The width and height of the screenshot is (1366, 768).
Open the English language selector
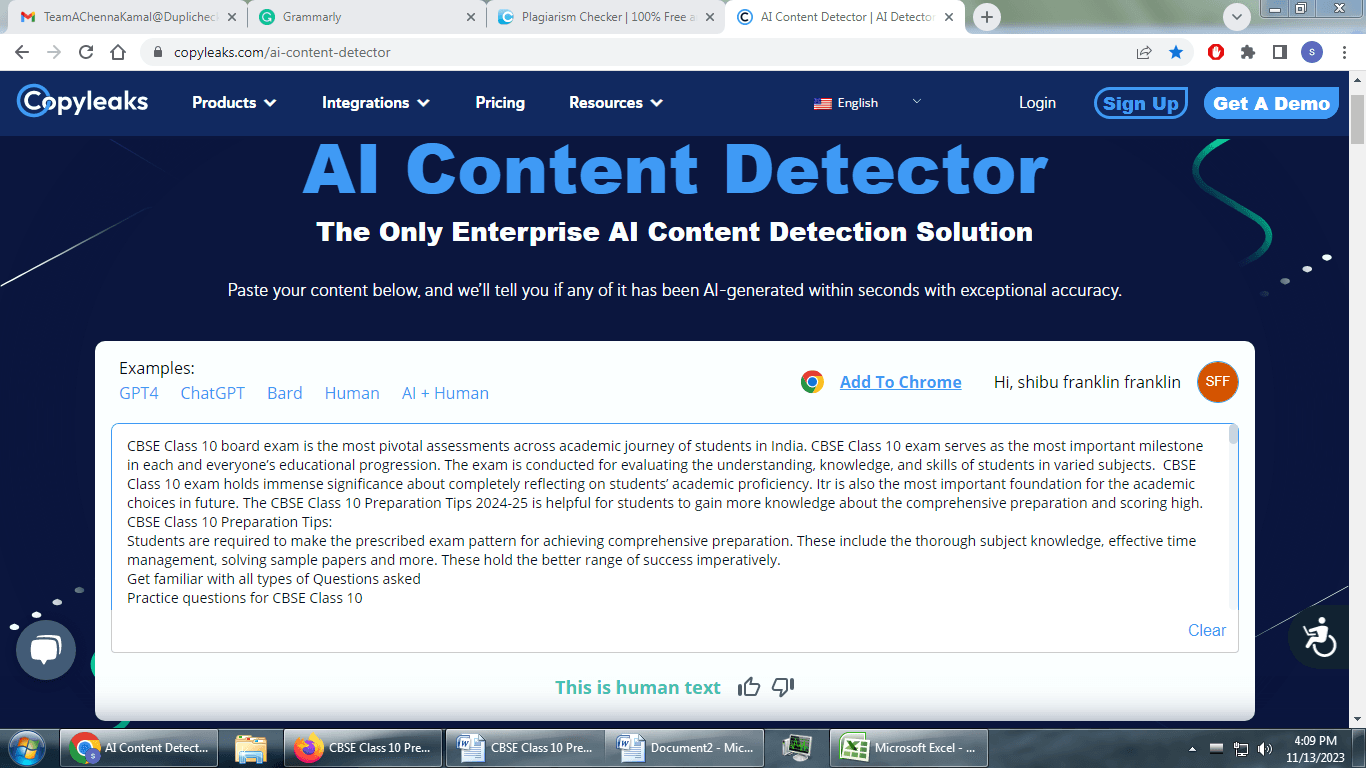pyautogui.click(x=867, y=102)
